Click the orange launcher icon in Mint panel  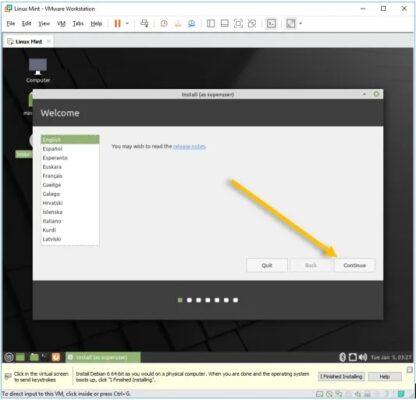[56, 357]
